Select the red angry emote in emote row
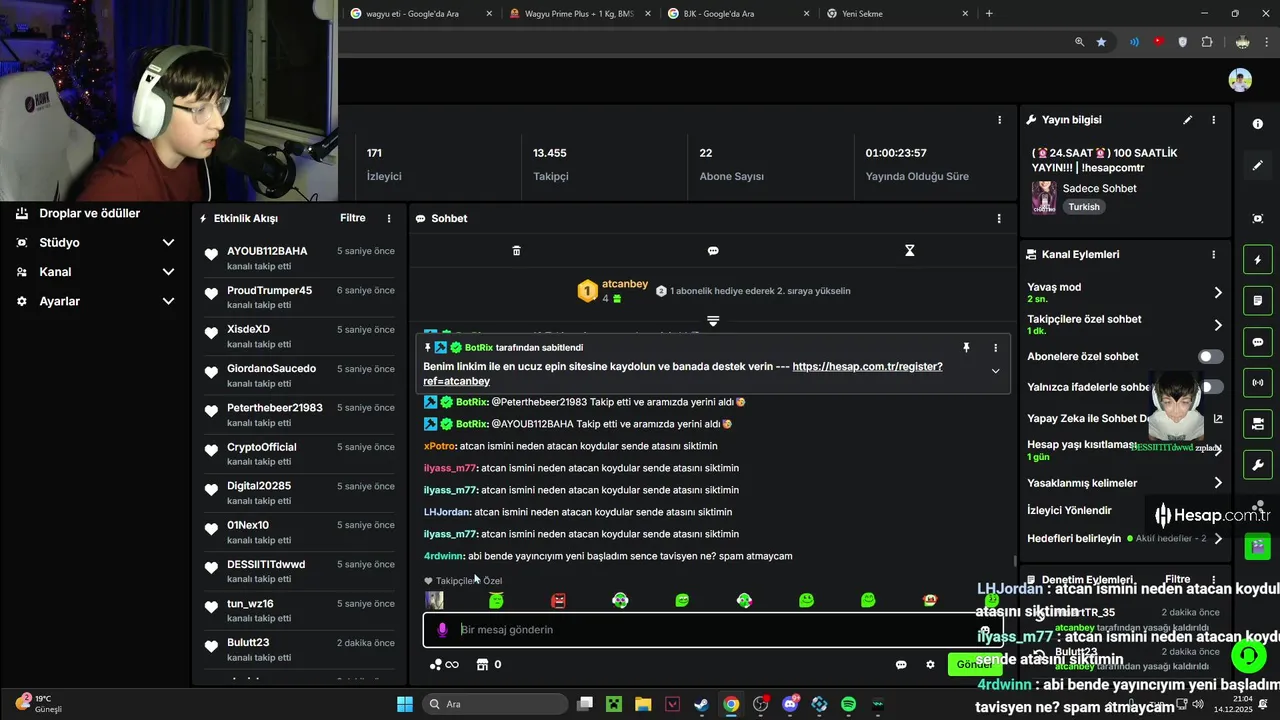This screenshot has height=720, width=1280. pyautogui.click(x=558, y=600)
